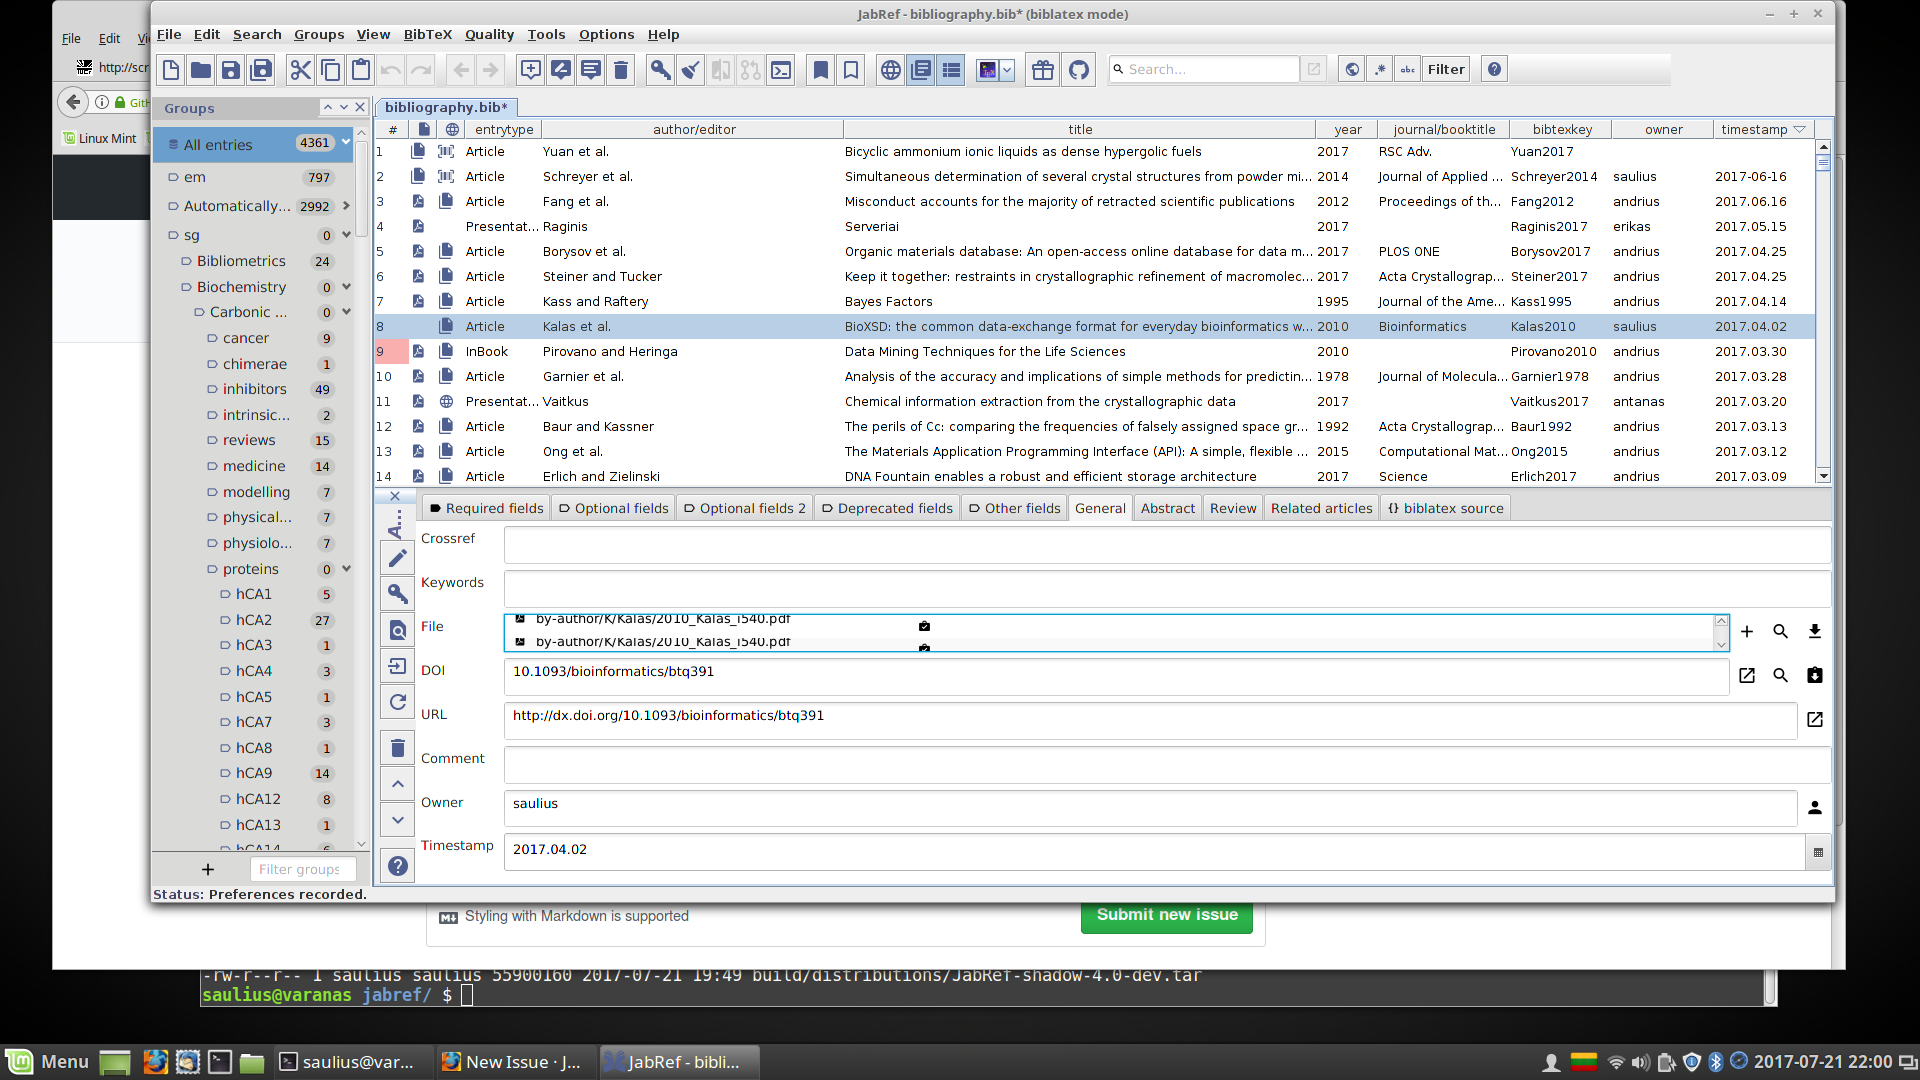Open the new BibTeX entry icon

530,69
